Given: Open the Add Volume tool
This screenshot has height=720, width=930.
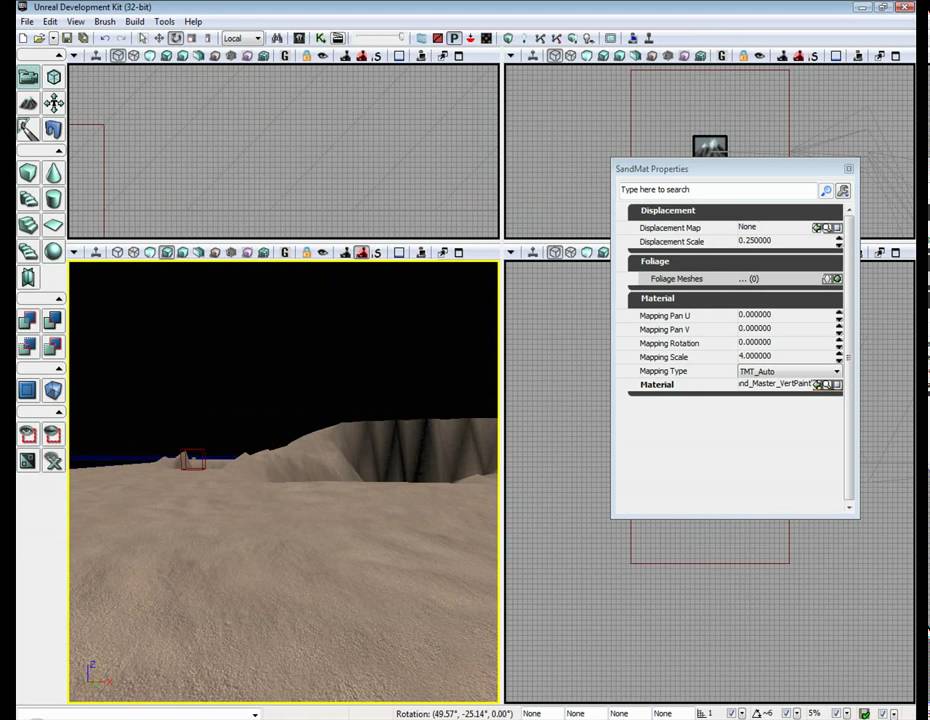Looking at the screenshot, I should (x=54, y=390).
